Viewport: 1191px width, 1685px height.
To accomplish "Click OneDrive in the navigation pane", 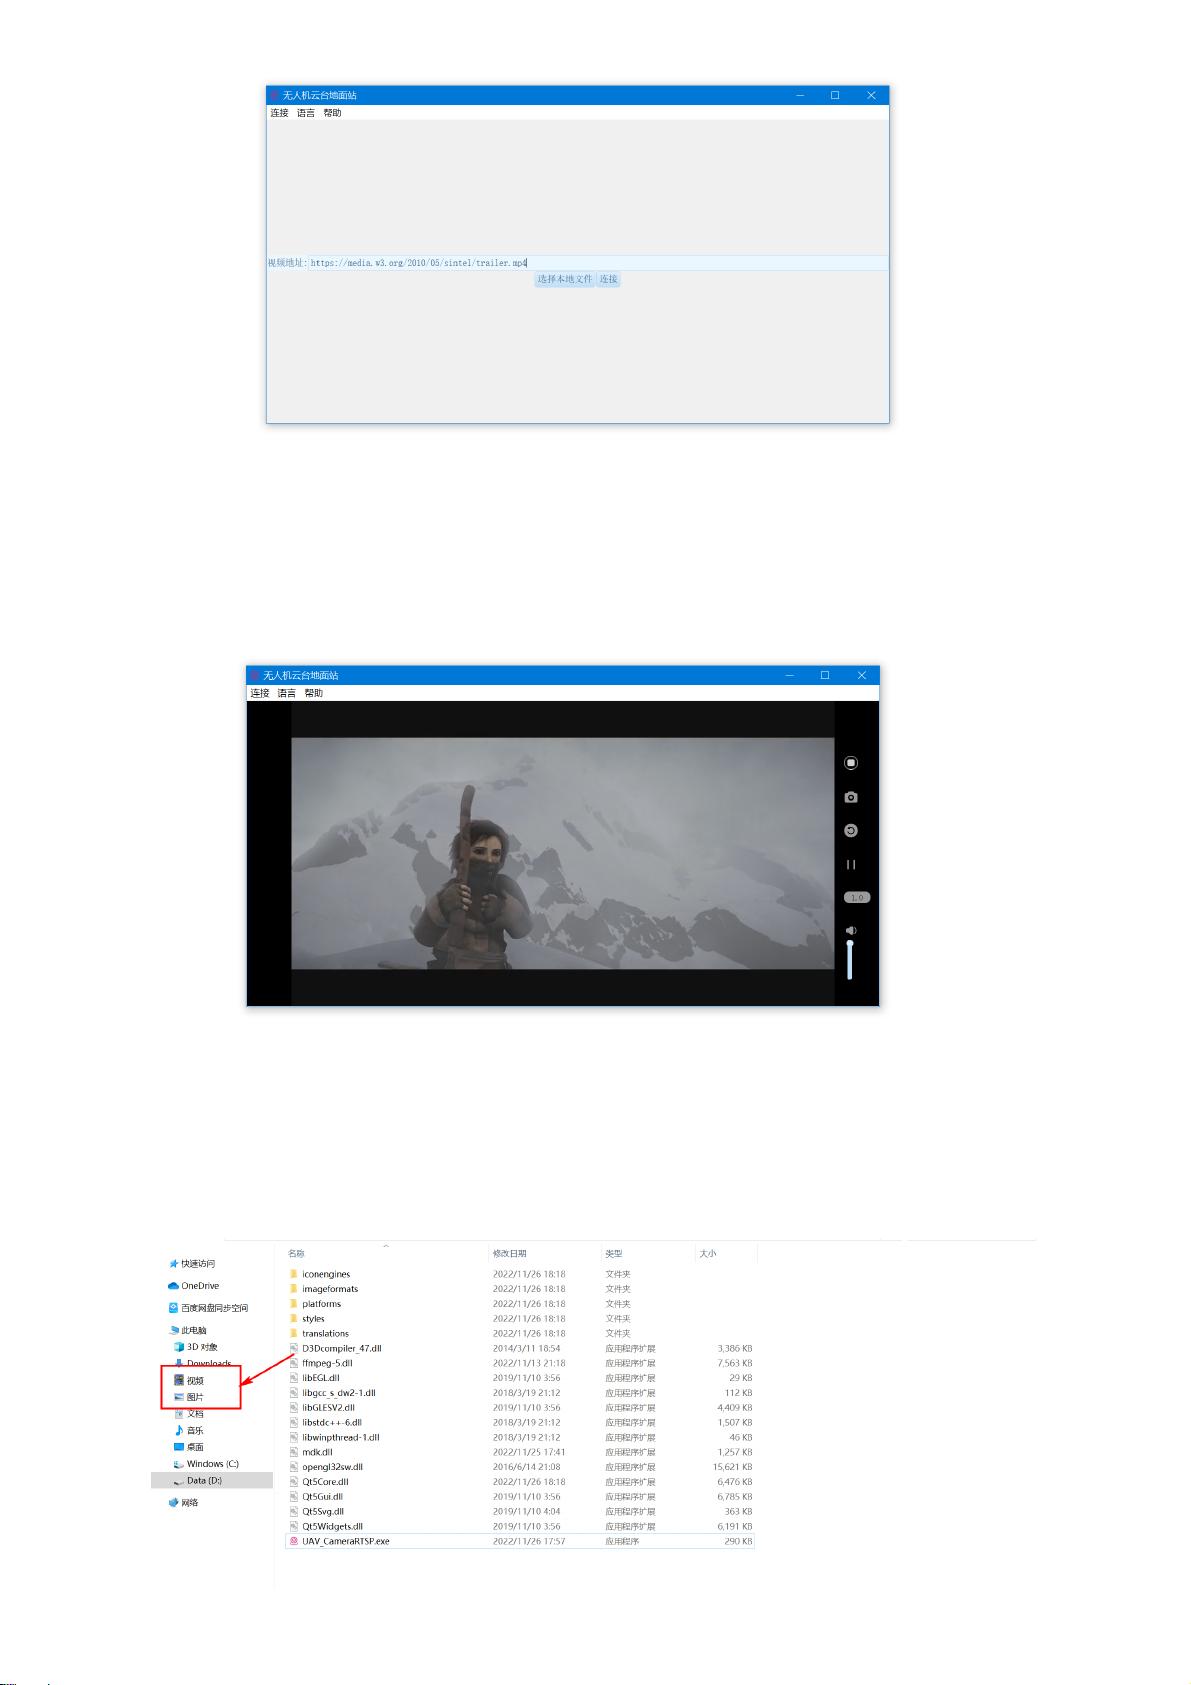I will coord(199,1286).
